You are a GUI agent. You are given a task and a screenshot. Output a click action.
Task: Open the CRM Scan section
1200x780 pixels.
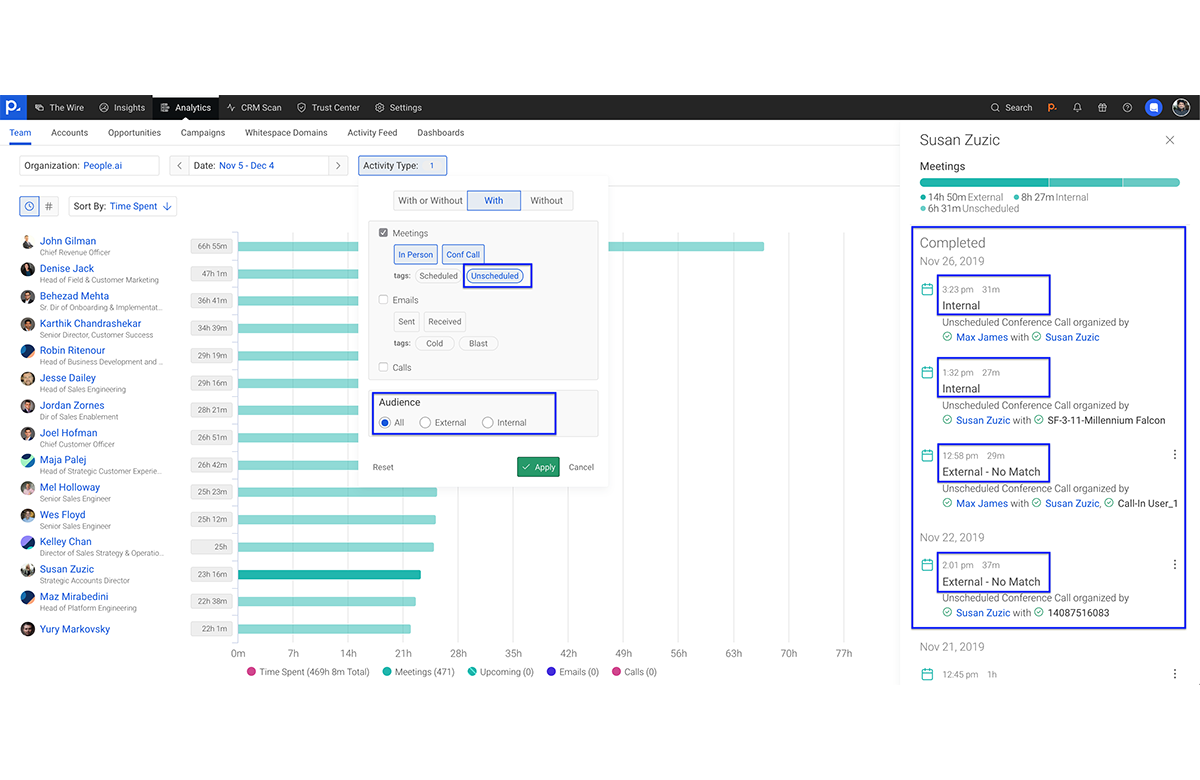(254, 107)
